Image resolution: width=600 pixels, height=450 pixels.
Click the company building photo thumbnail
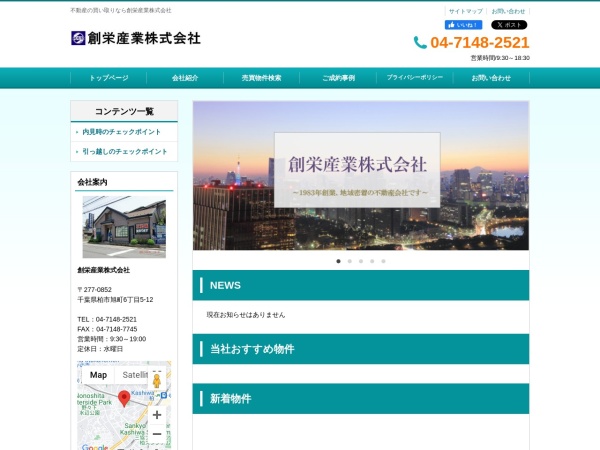[x=124, y=227]
